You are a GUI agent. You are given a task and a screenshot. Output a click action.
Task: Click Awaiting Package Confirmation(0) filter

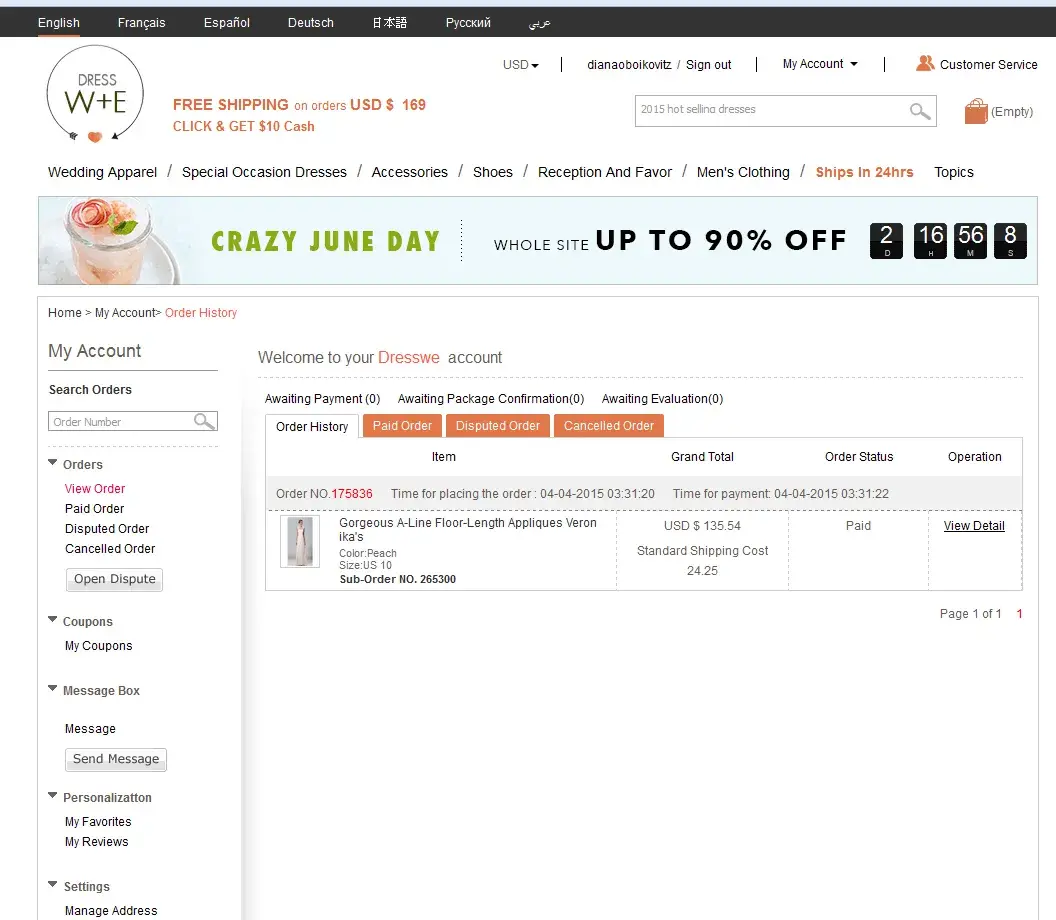tap(491, 399)
